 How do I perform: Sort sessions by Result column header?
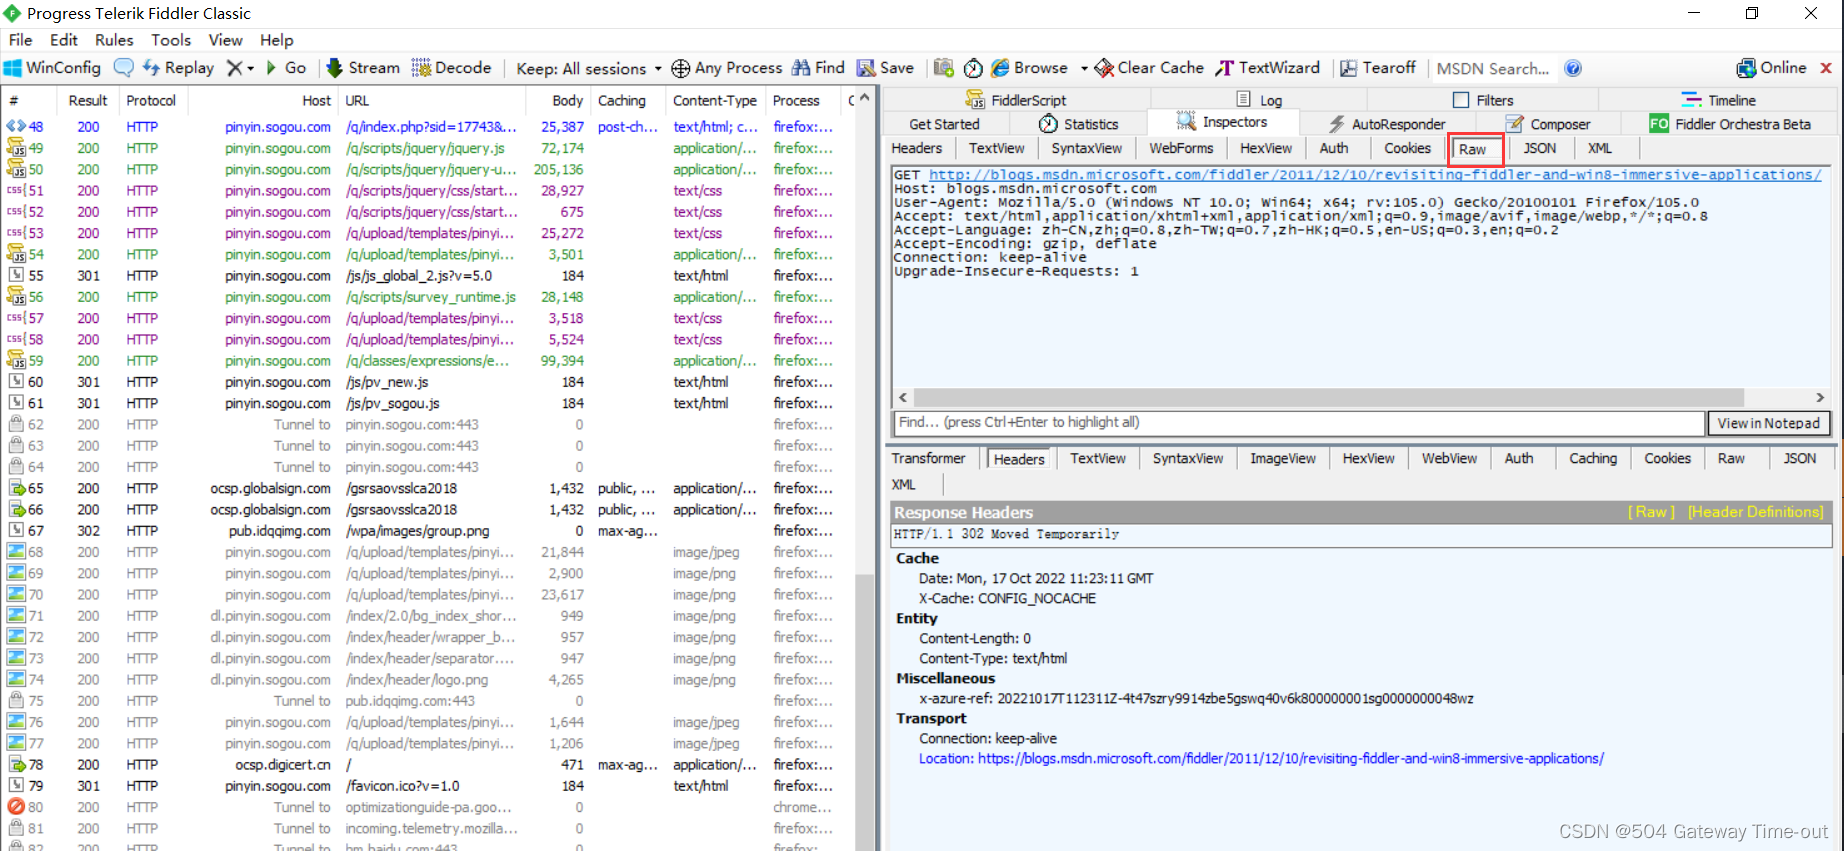[88, 100]
